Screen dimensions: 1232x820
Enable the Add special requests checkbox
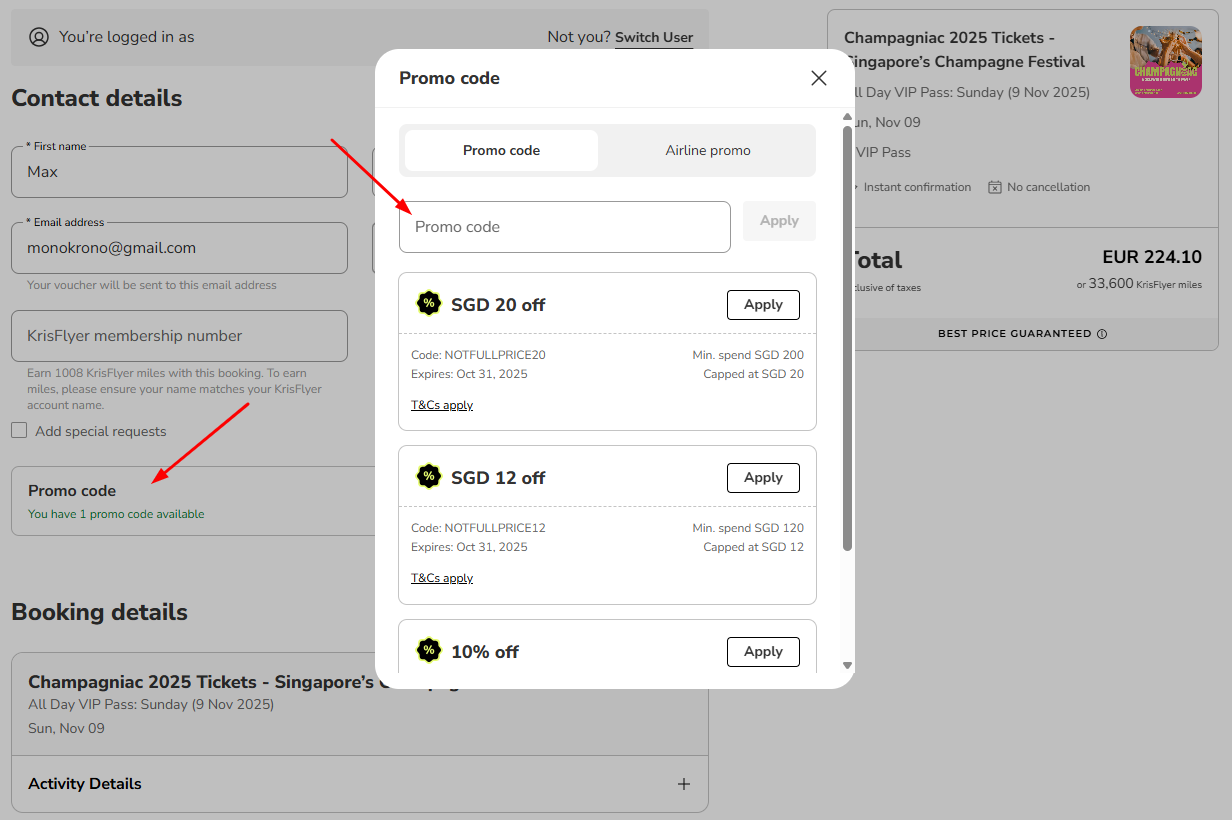(18, 430)
